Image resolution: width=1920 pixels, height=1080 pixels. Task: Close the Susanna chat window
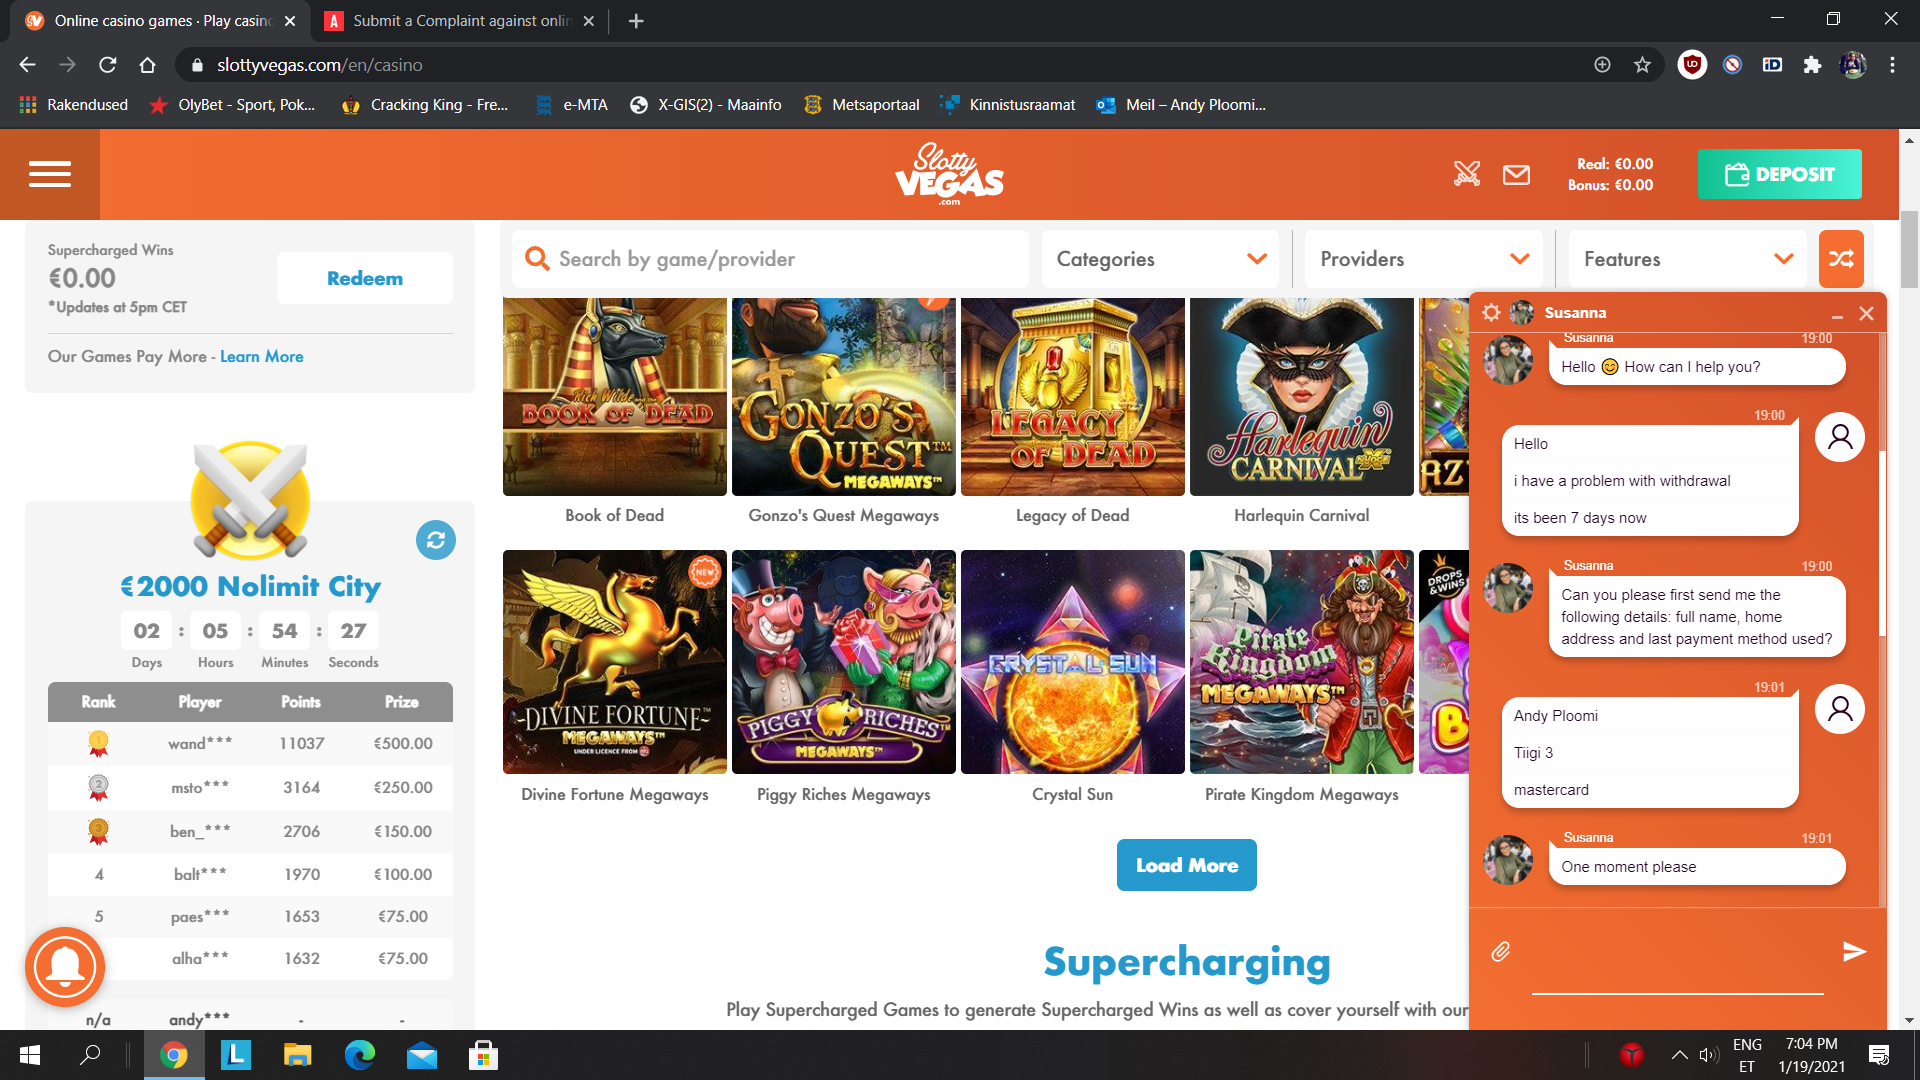click(1866, 314)
